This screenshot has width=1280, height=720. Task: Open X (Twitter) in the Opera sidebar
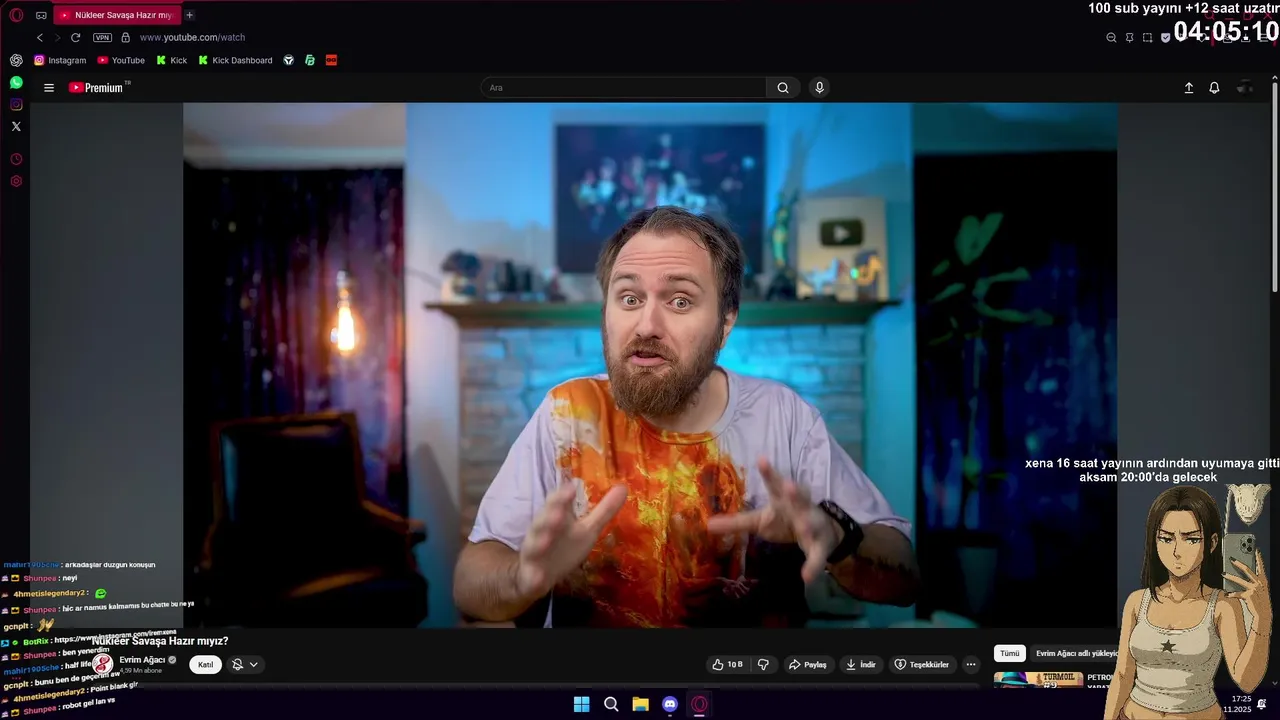click(x=16, y=126)
